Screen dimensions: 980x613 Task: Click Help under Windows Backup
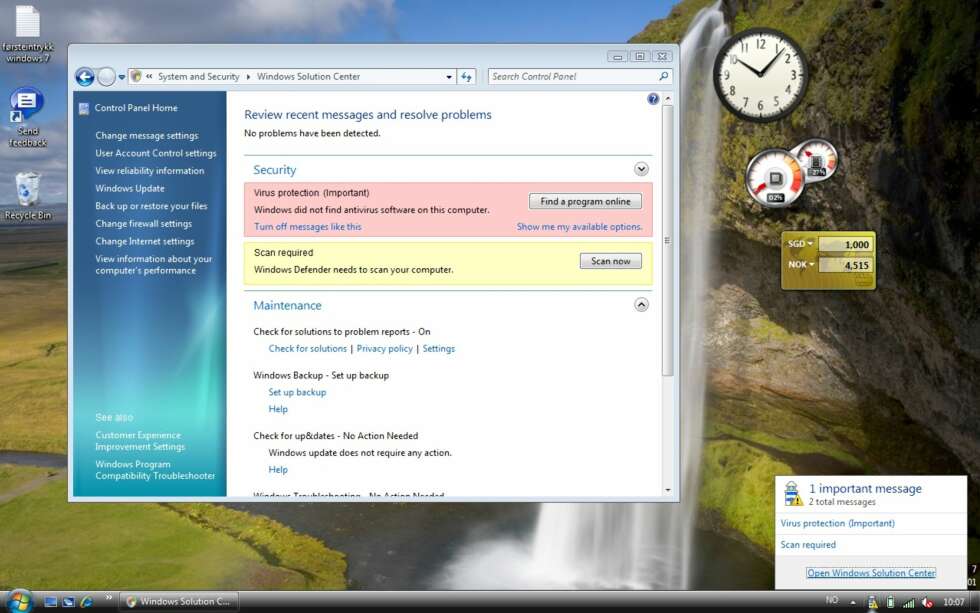tap(278, 409)
